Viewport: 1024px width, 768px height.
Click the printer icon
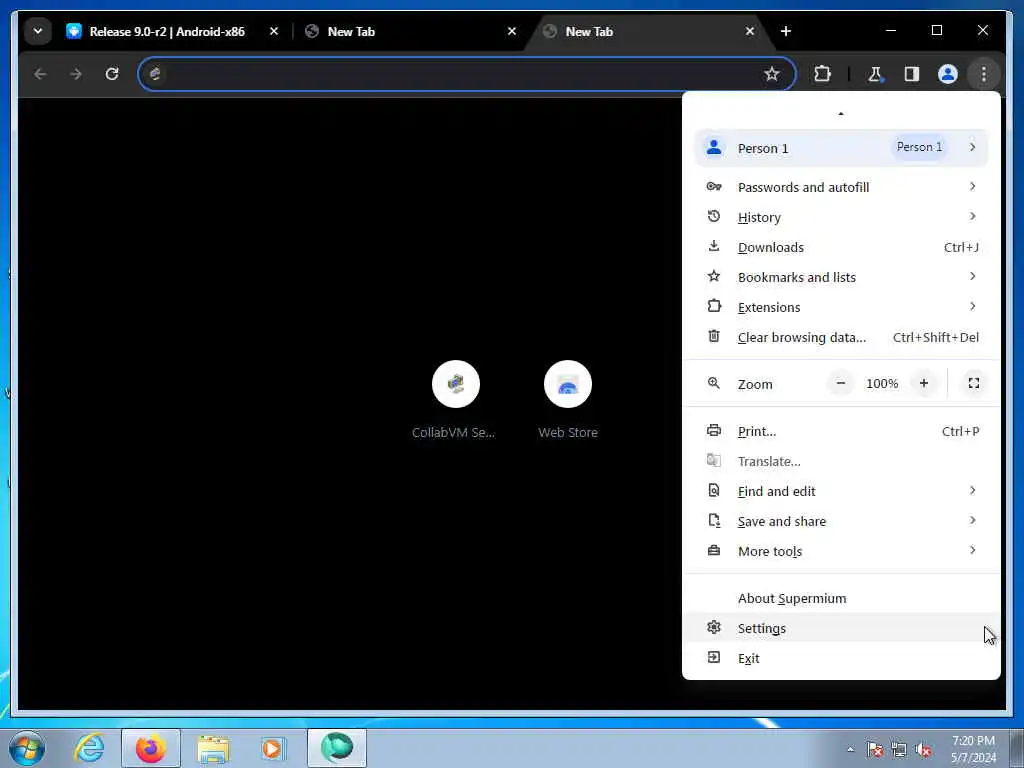click(x=714, y=430)
